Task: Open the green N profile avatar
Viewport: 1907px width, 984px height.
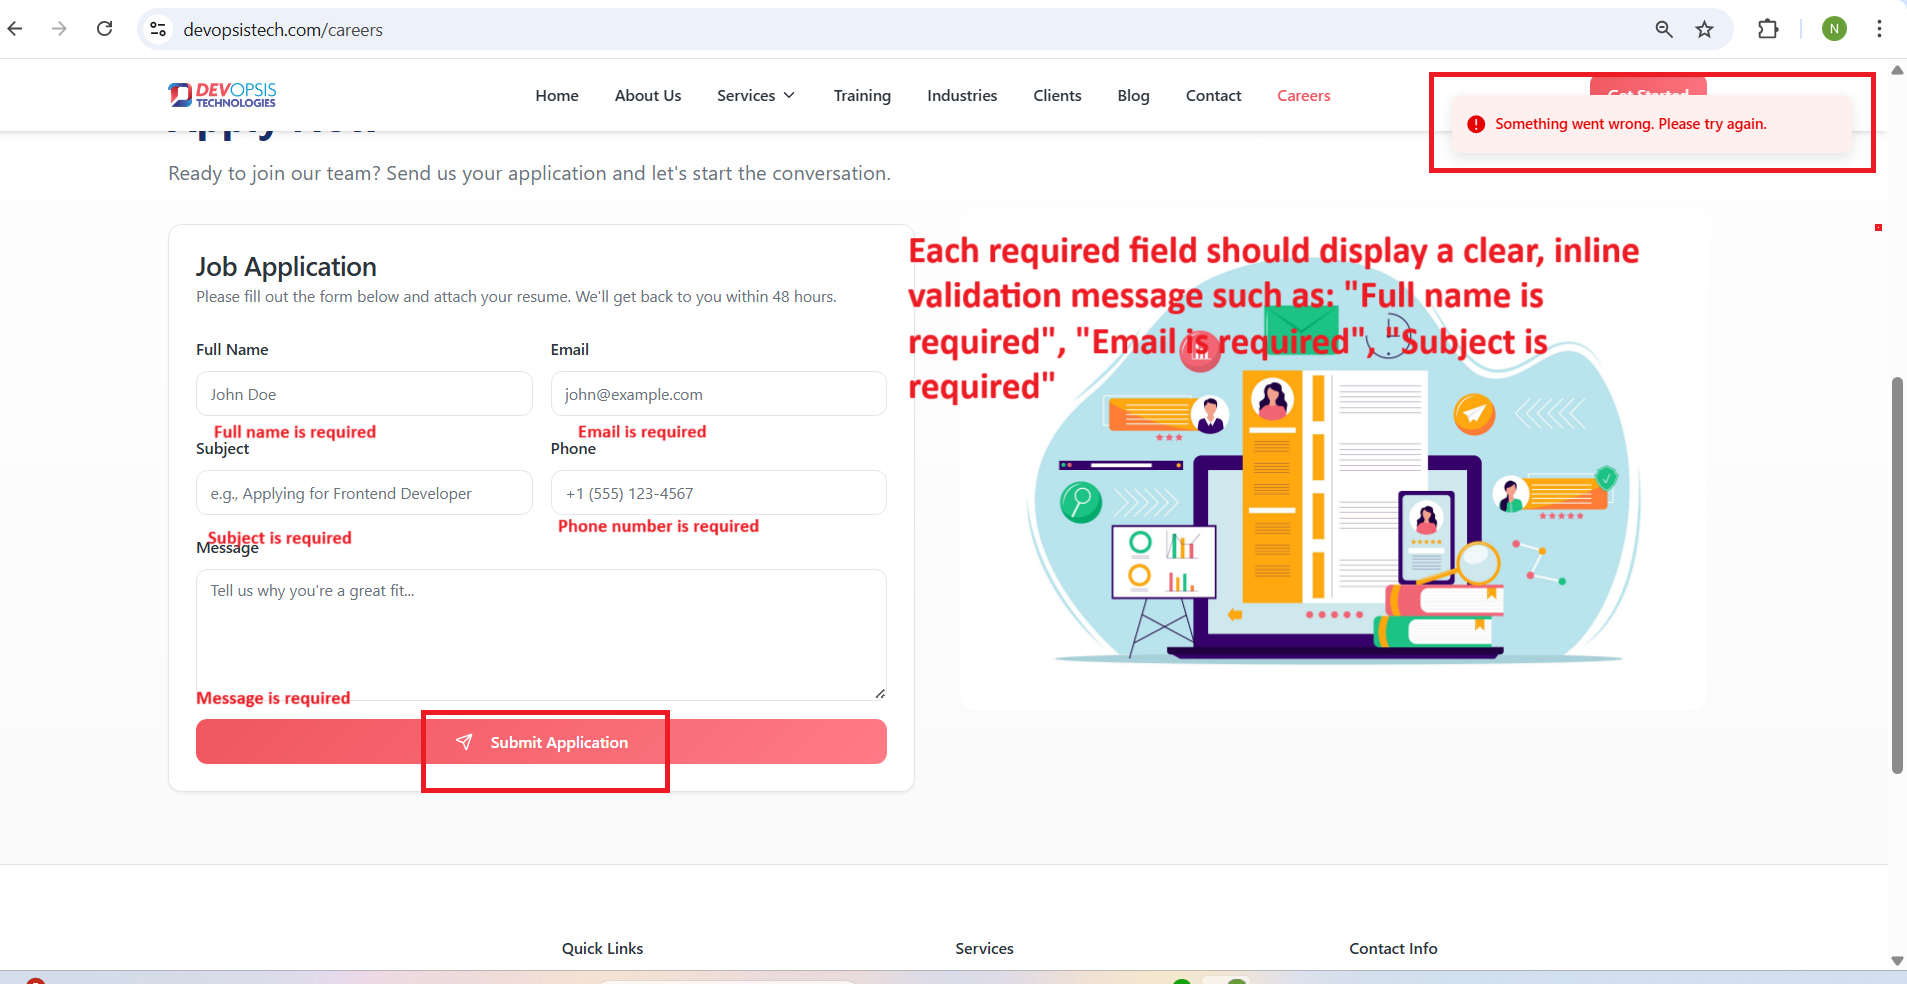Action: coord(1833,29)
